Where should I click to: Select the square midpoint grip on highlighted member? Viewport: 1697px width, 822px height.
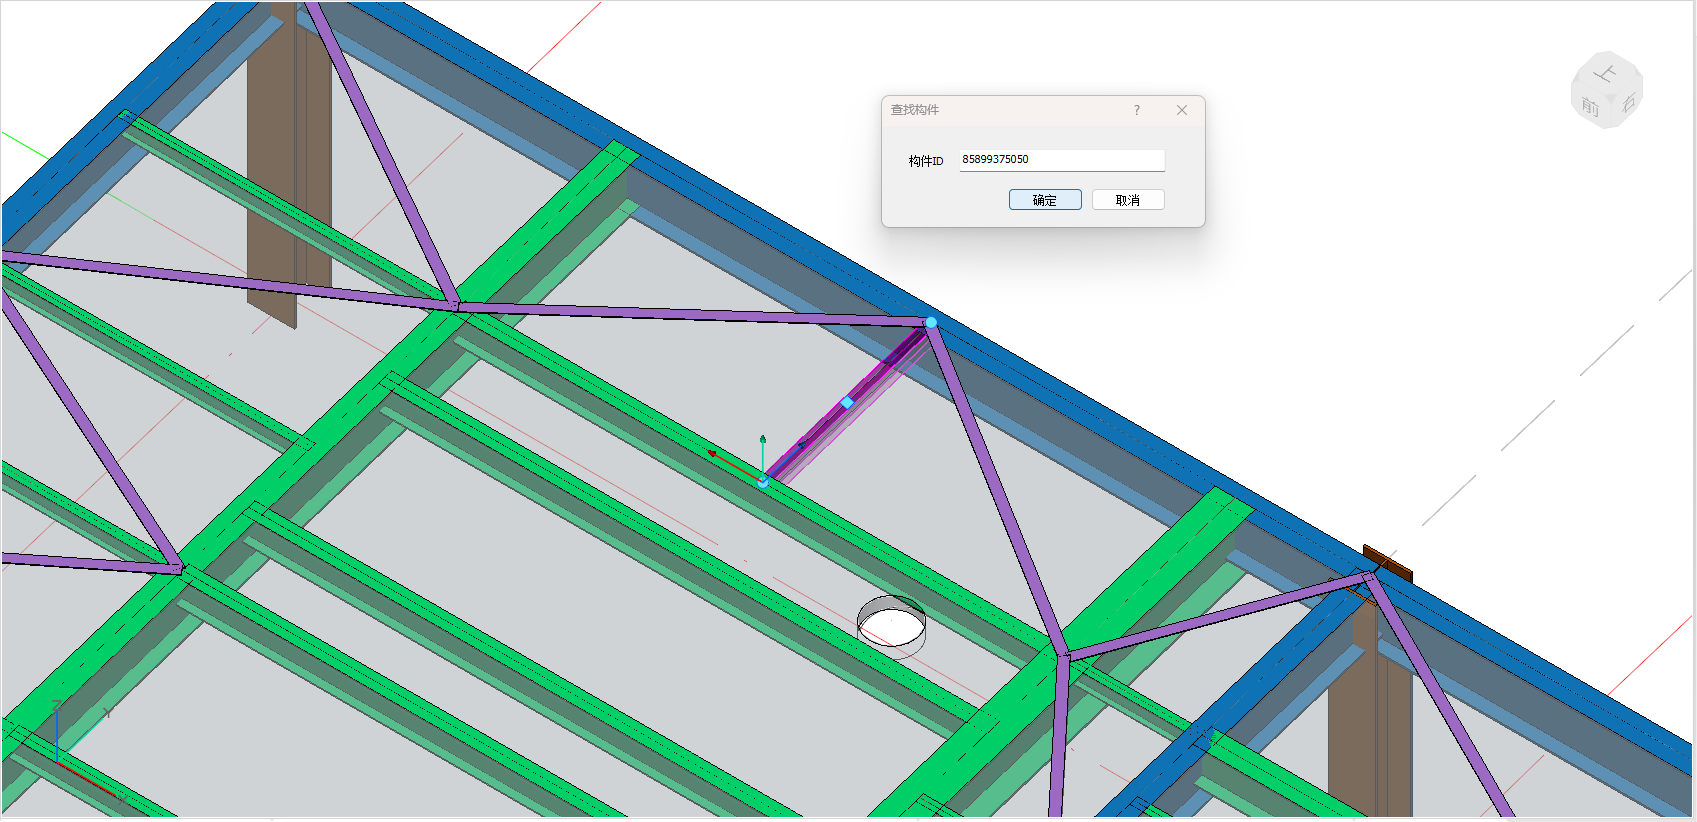[847, 403]
